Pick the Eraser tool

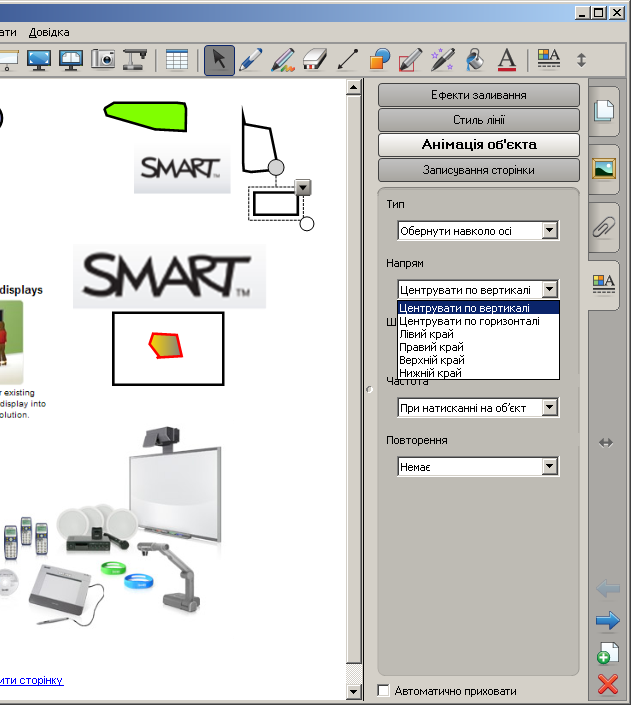[315, 60]
